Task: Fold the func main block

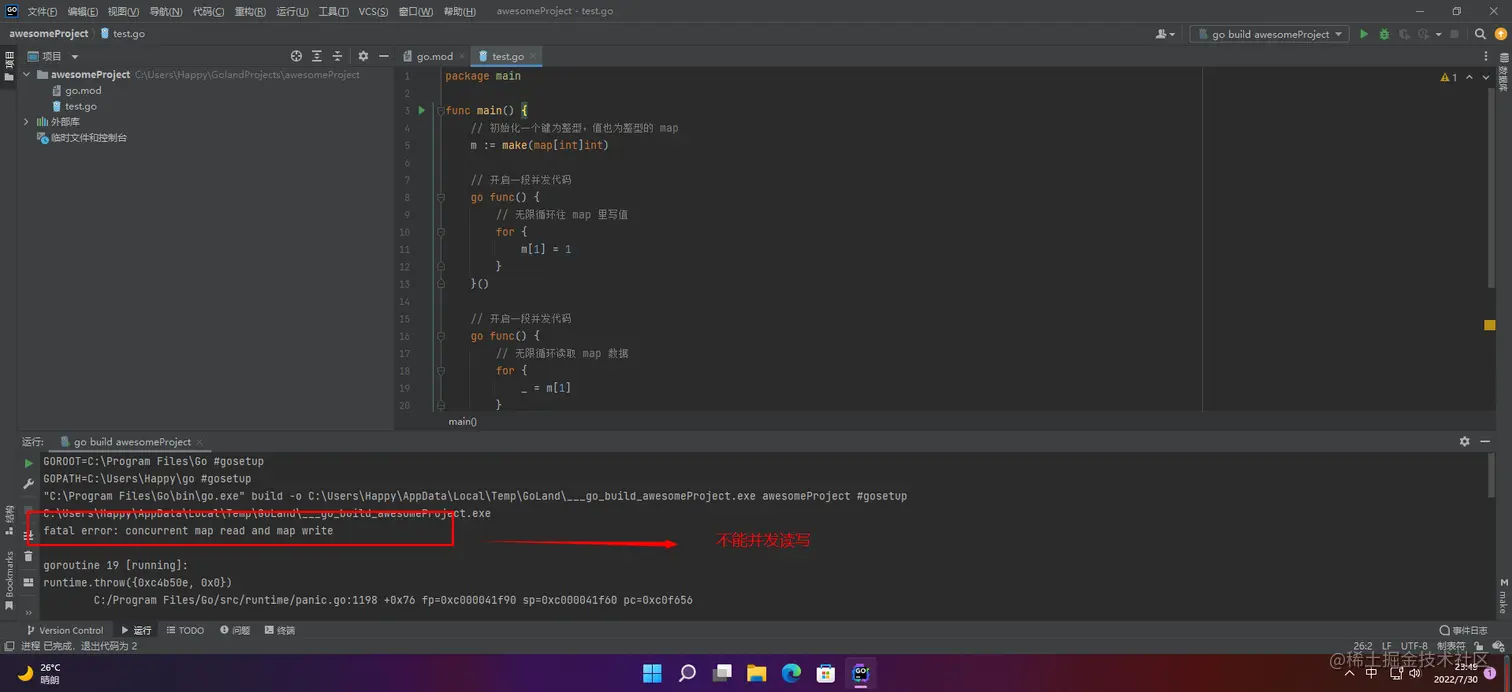Action: 440,110
